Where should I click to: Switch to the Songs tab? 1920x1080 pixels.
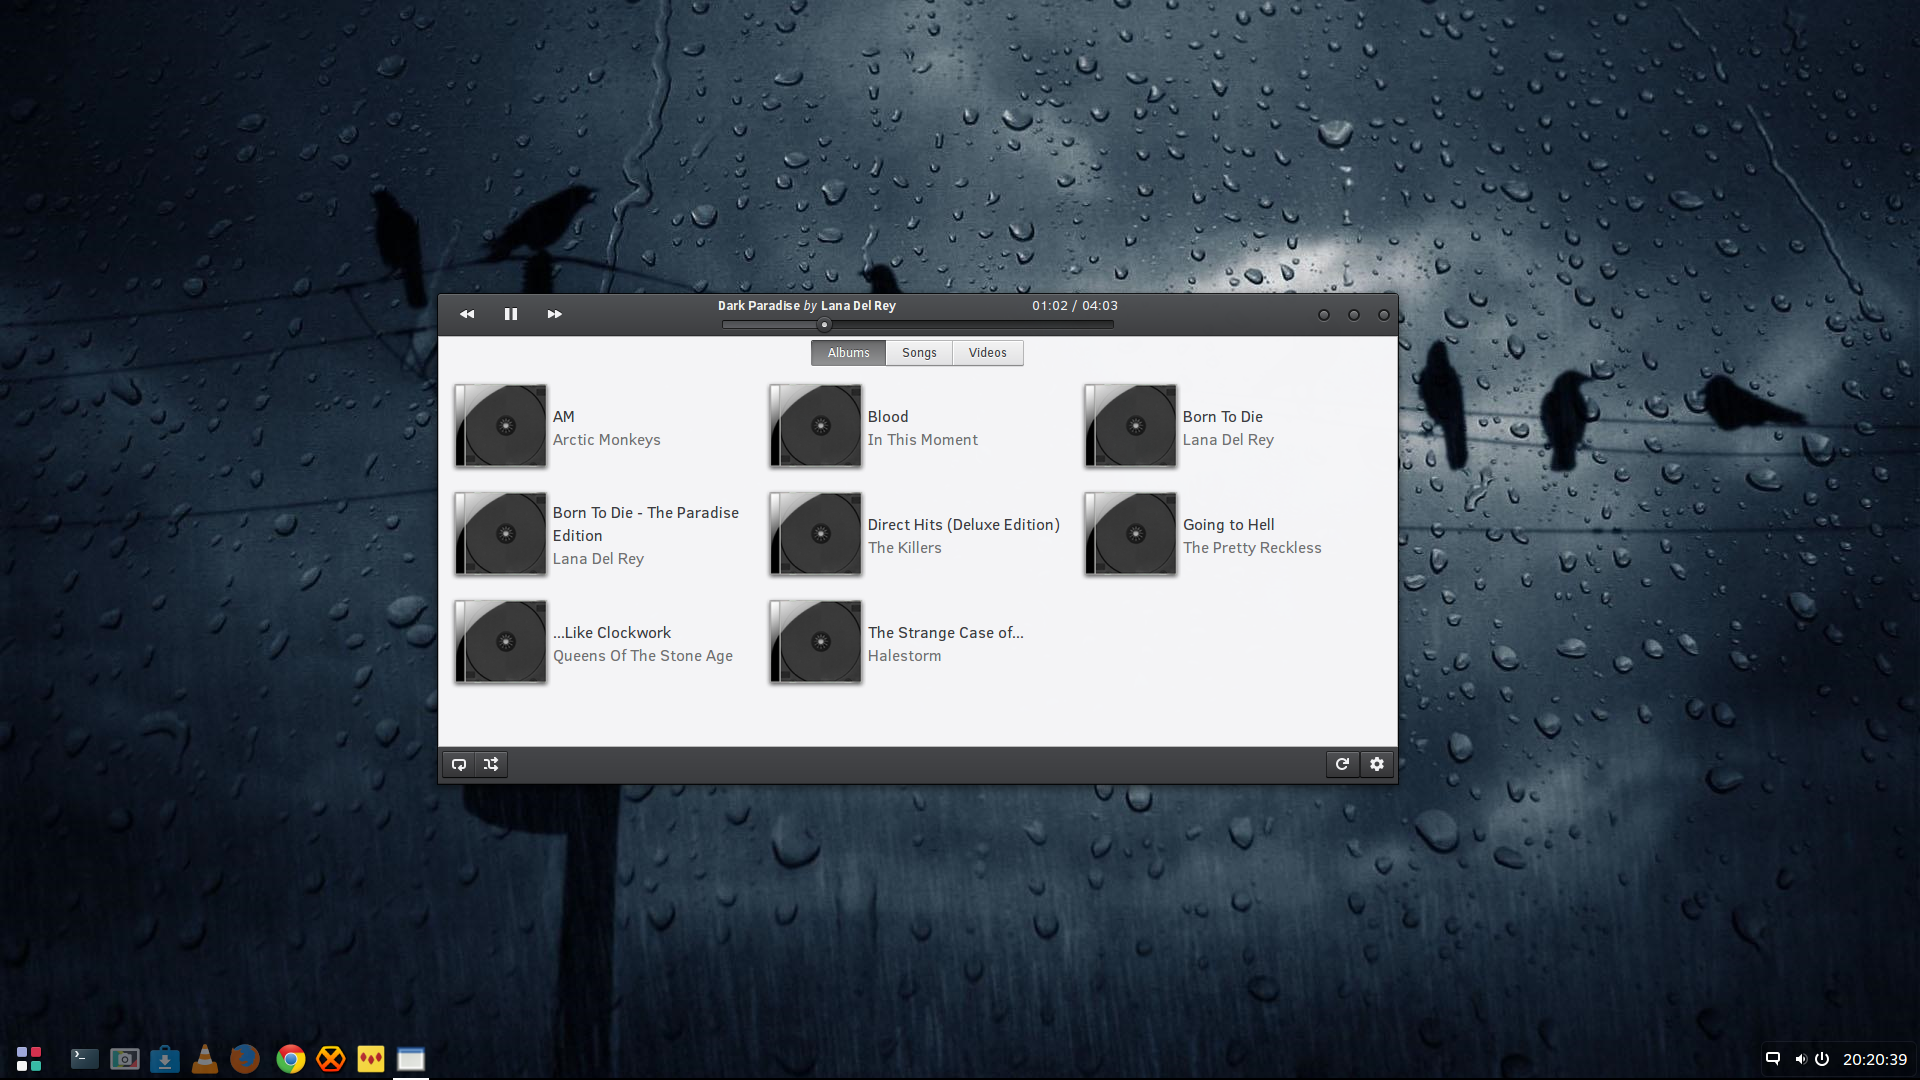click(919, 353)
